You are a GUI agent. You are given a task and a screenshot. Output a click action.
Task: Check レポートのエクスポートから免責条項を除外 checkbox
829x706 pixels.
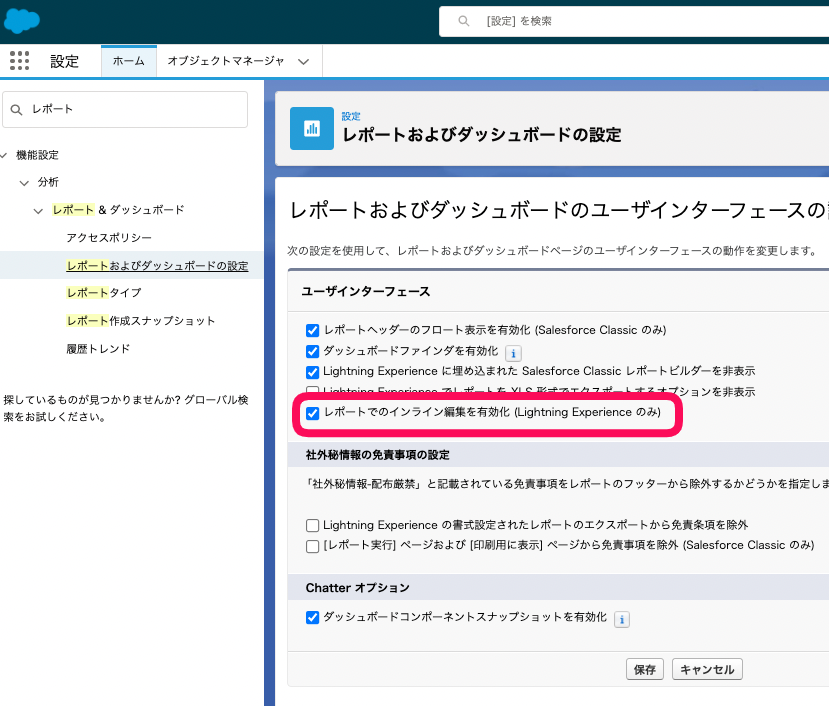pos(312,525)
